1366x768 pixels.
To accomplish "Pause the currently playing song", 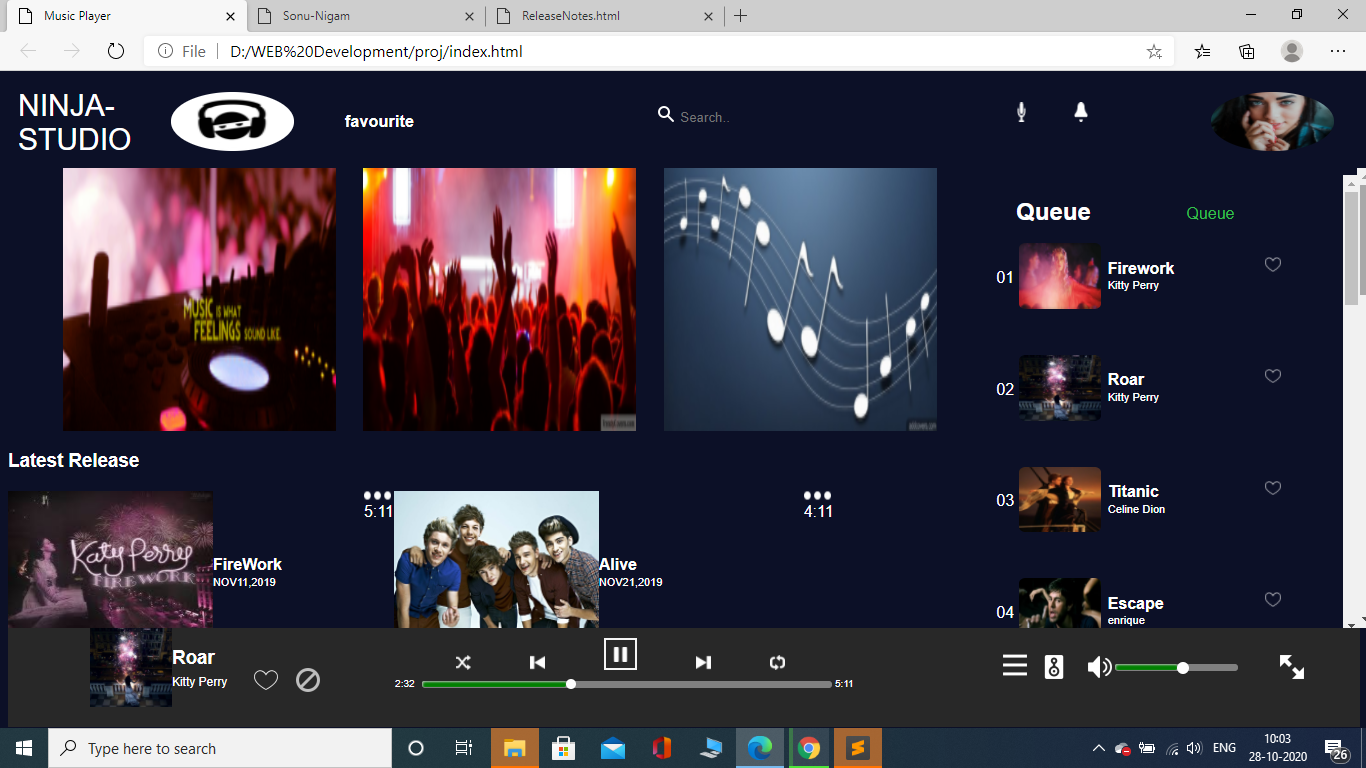I will click(620, 655).
